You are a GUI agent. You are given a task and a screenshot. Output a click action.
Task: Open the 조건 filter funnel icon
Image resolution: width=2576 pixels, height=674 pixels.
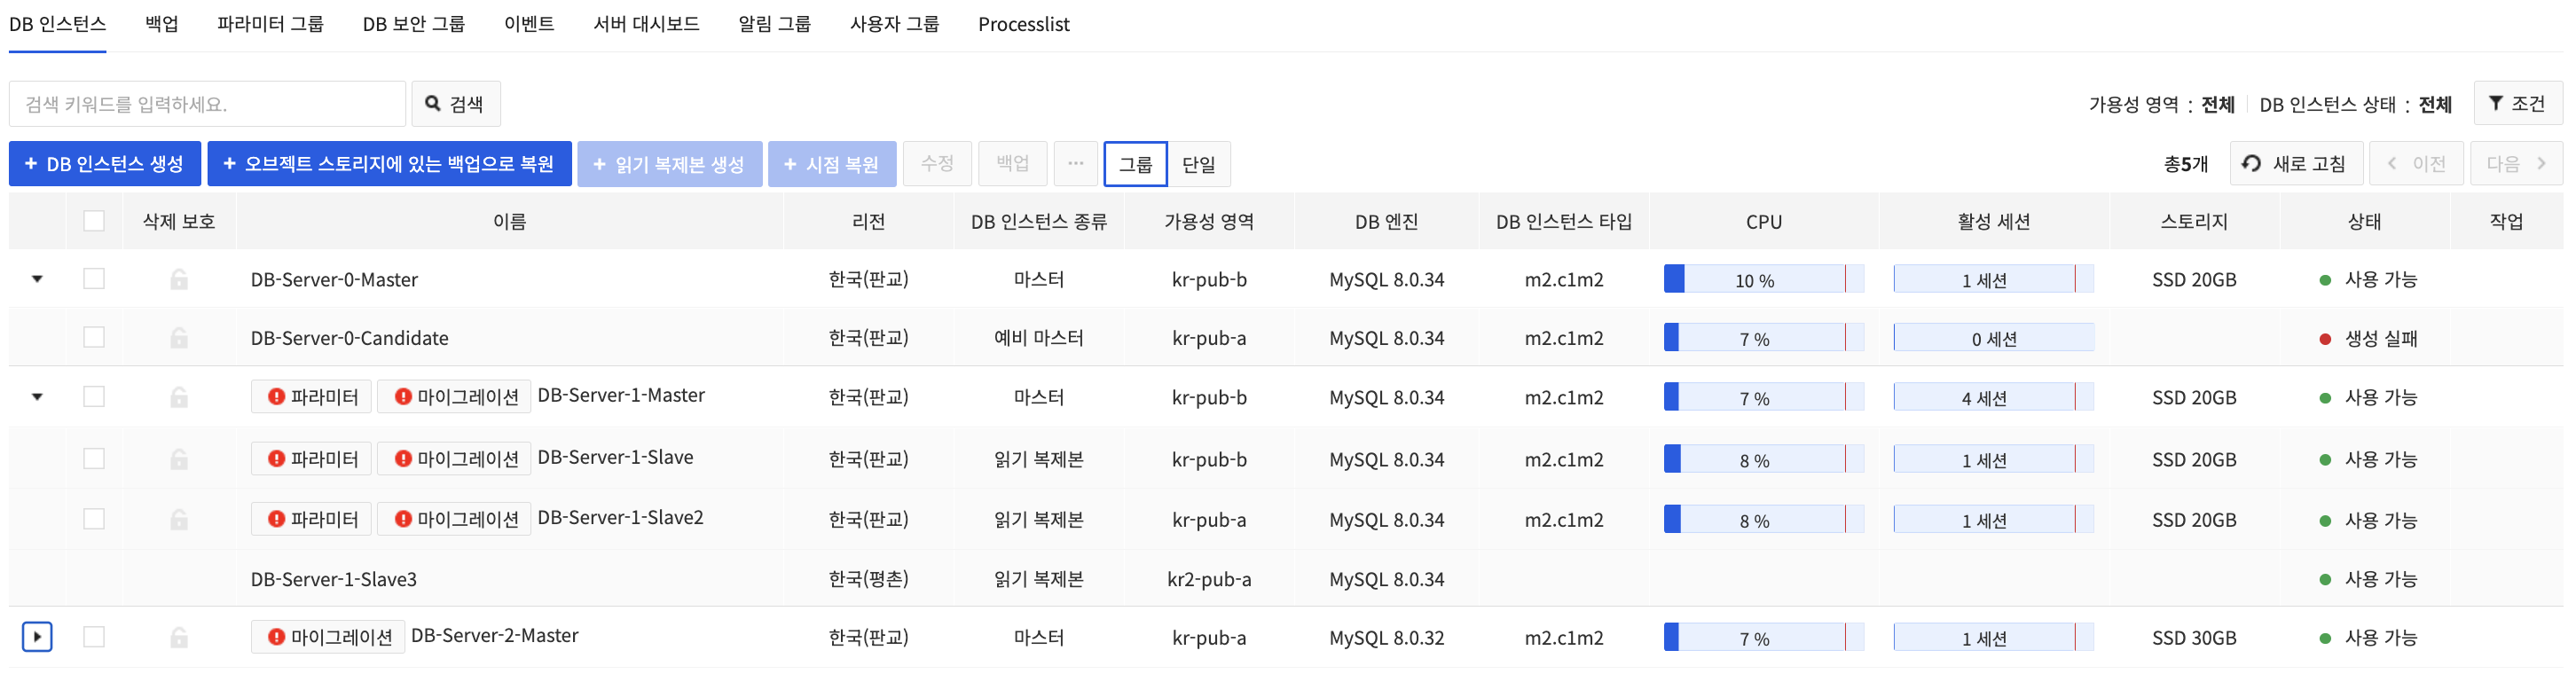(2494, 102)
